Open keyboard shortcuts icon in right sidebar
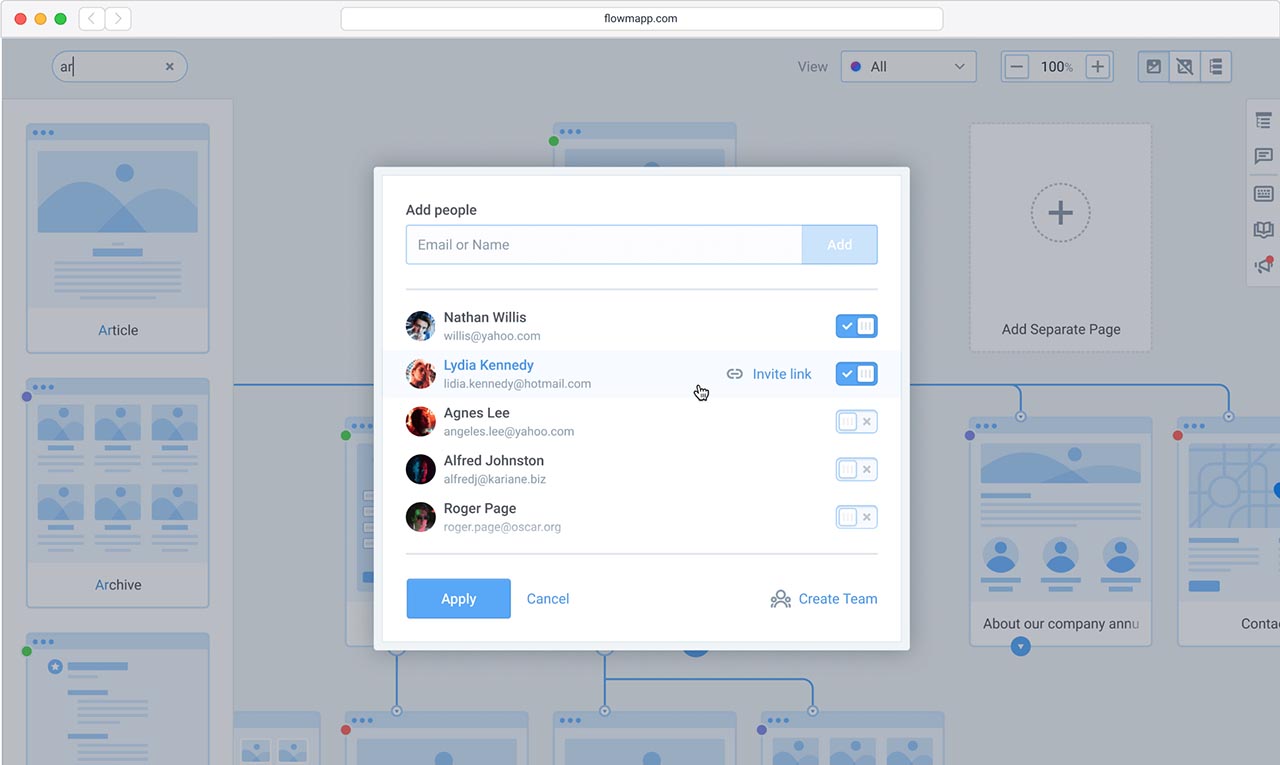 coord(1264,194)
